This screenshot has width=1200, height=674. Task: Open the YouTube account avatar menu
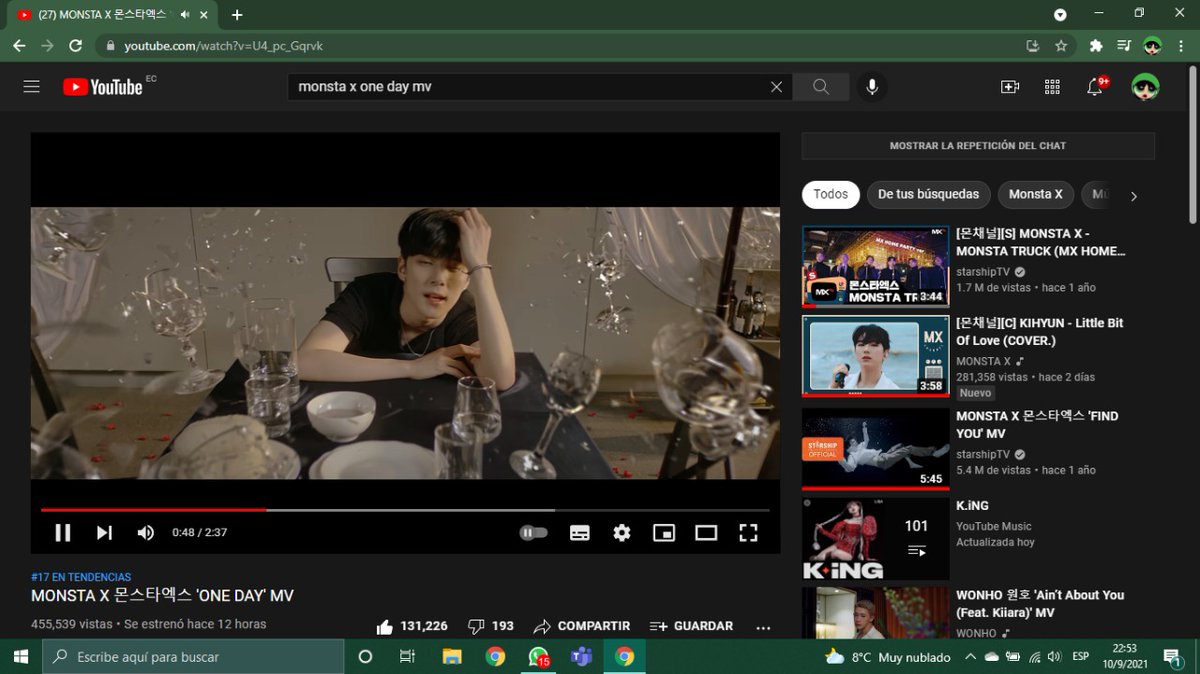tap(1146, 87)
